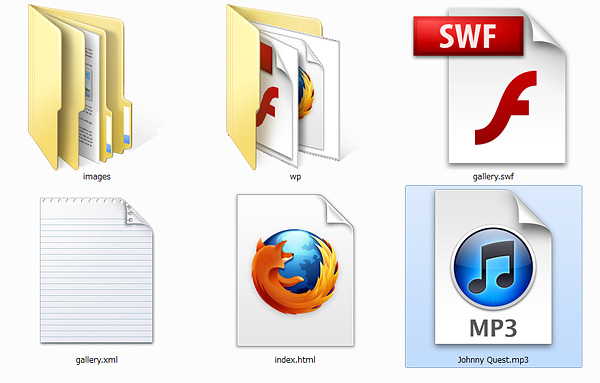
Task: Click the index.html Firefox file icon
Action: (x=295, y=271)
